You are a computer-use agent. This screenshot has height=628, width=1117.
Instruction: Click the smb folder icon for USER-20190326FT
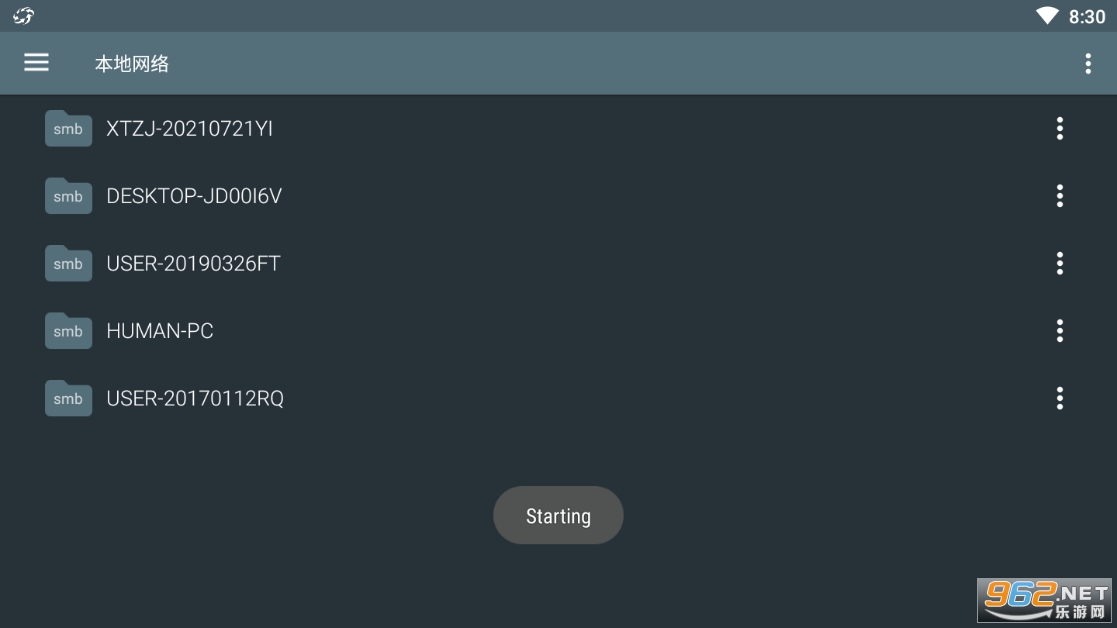[x=68, y=264]
